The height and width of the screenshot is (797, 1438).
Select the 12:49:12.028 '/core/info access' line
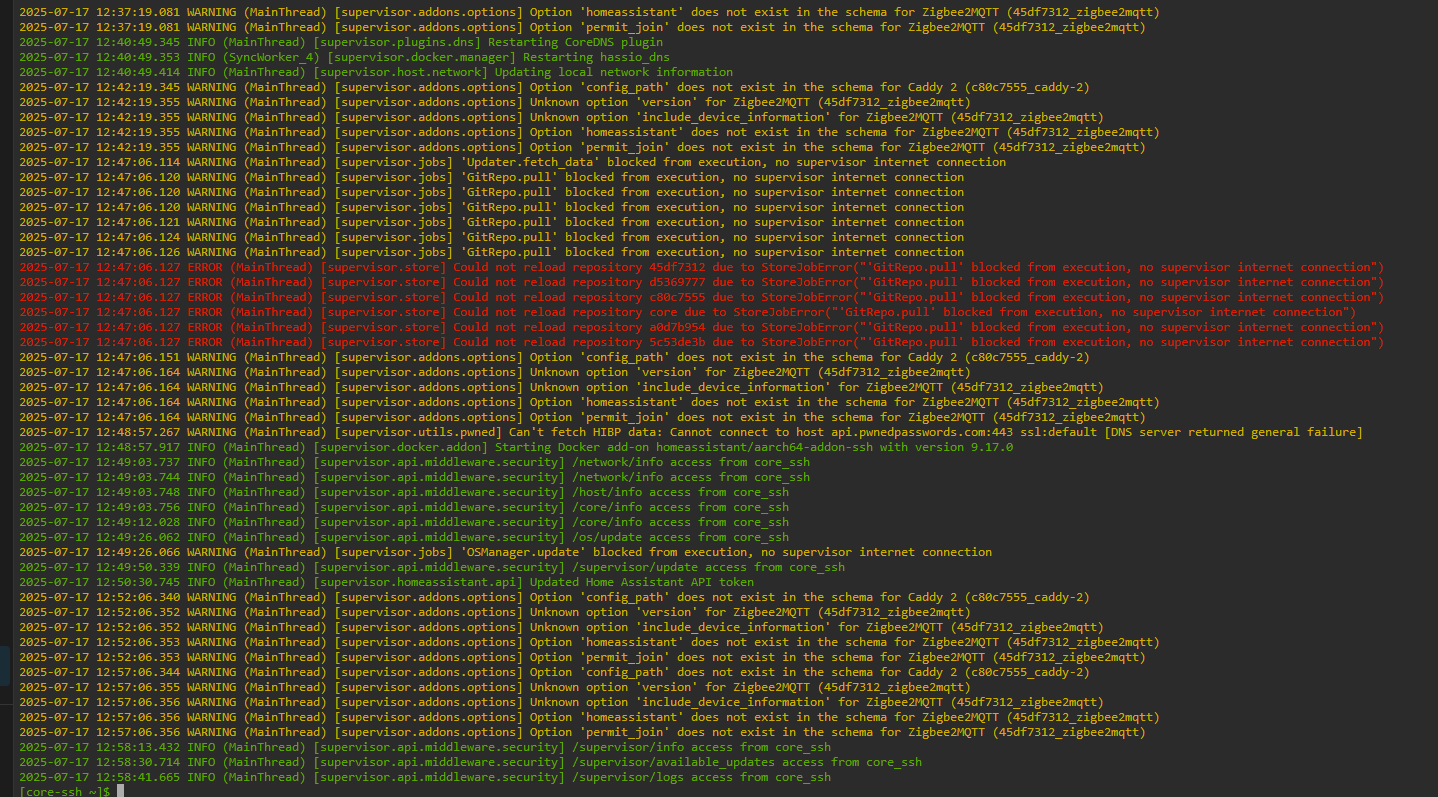(404, 522)
